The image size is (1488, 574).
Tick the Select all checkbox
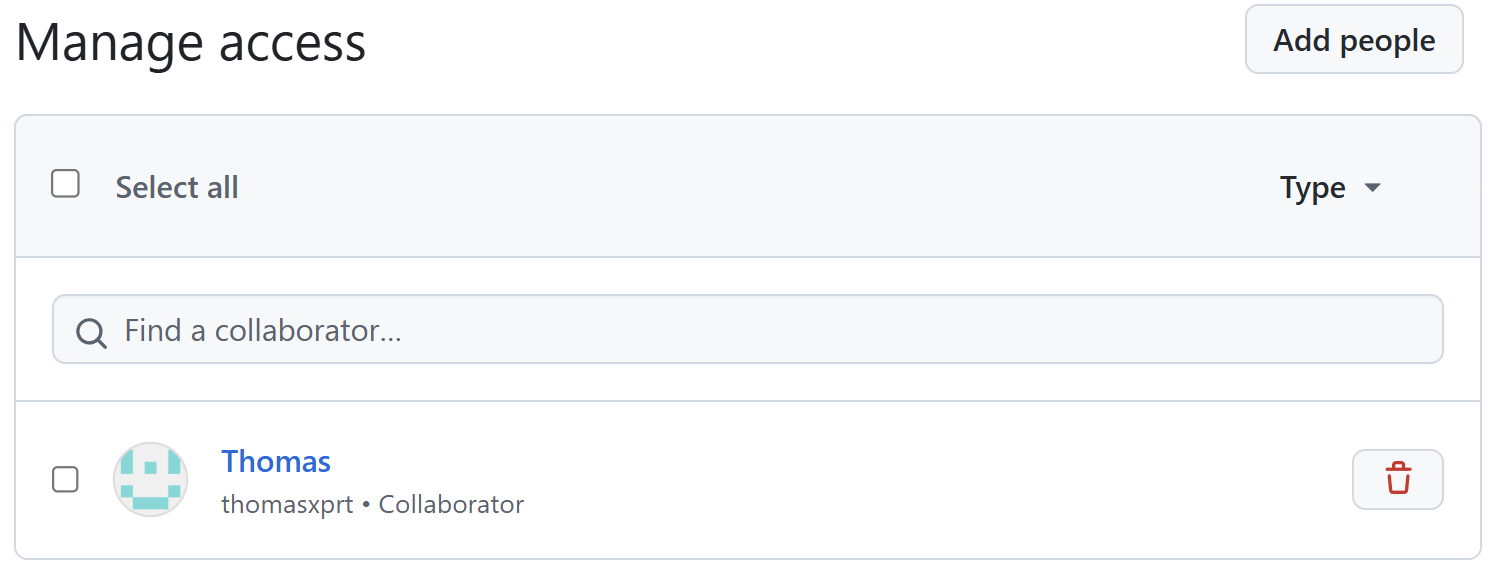pos(66,184)
